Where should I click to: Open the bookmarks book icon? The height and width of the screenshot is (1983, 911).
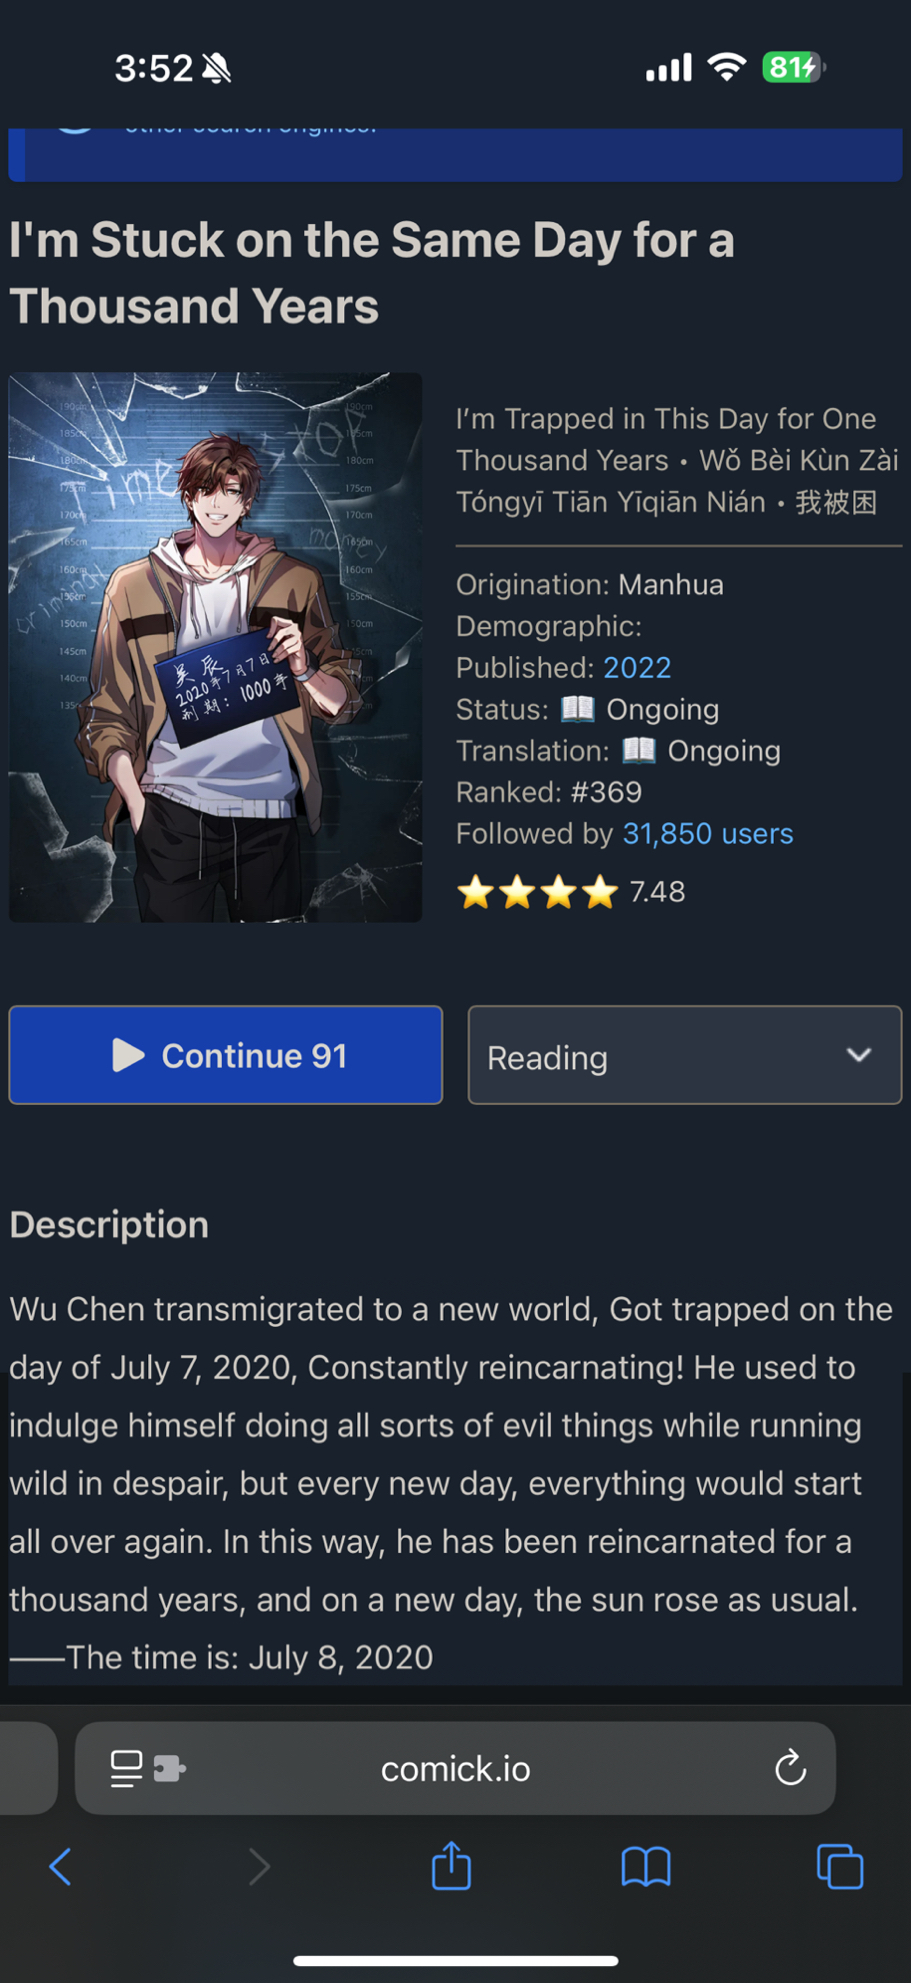click(x=646, y=1866)
